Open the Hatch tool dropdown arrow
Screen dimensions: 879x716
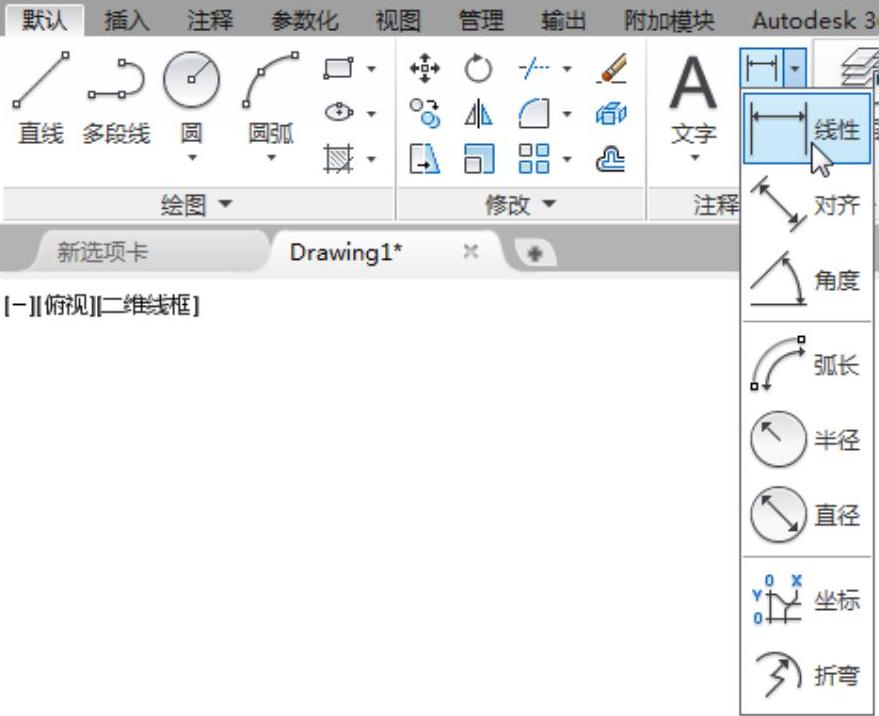click(x=371, y=159)
